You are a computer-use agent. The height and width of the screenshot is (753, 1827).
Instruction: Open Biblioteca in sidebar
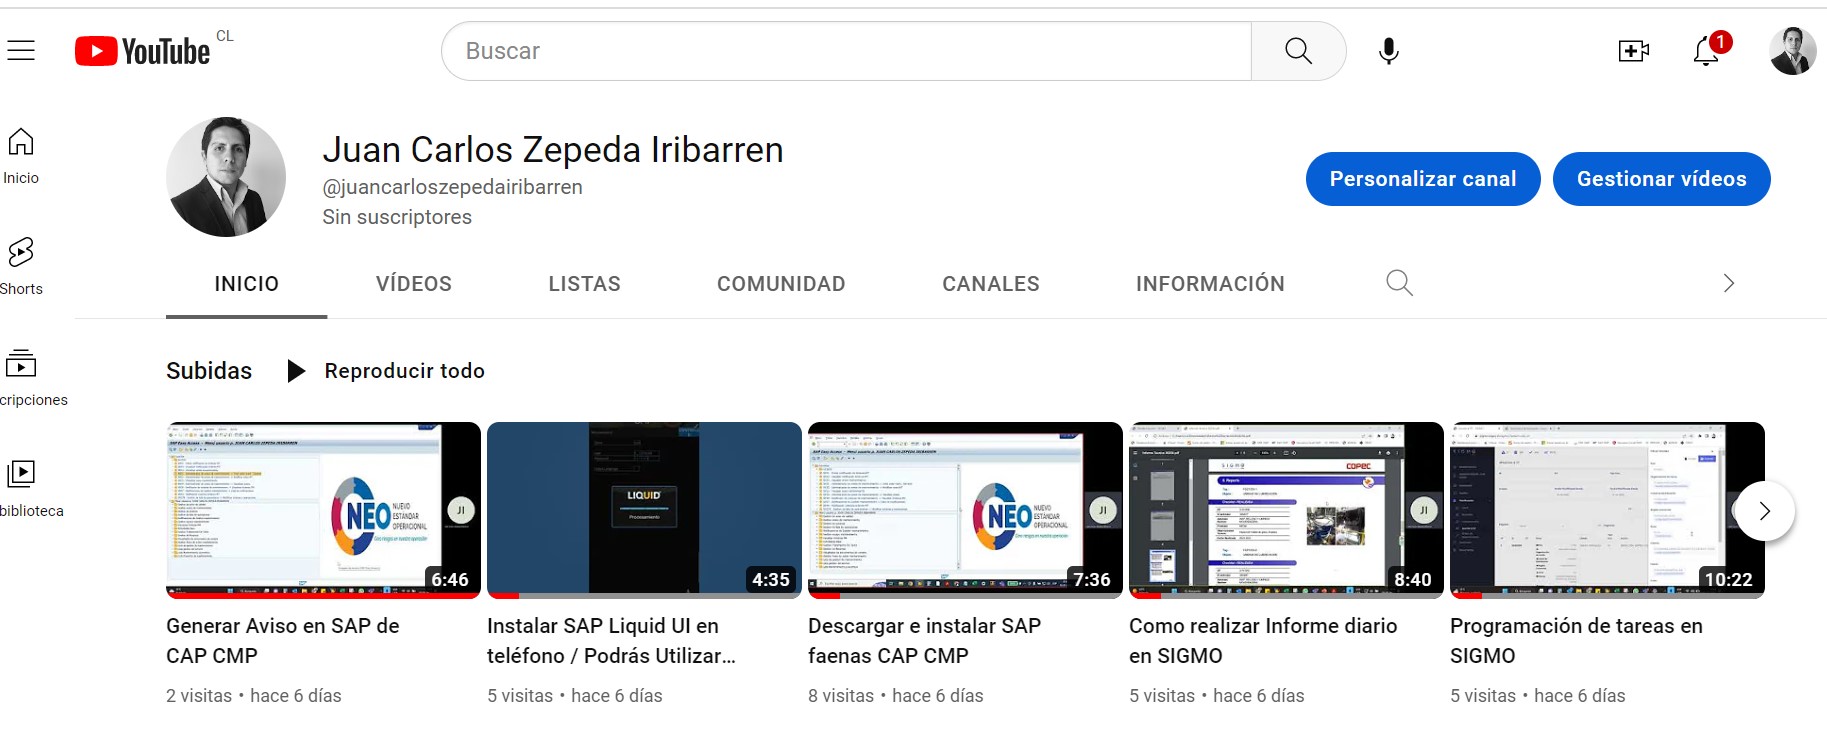point(30,489)
